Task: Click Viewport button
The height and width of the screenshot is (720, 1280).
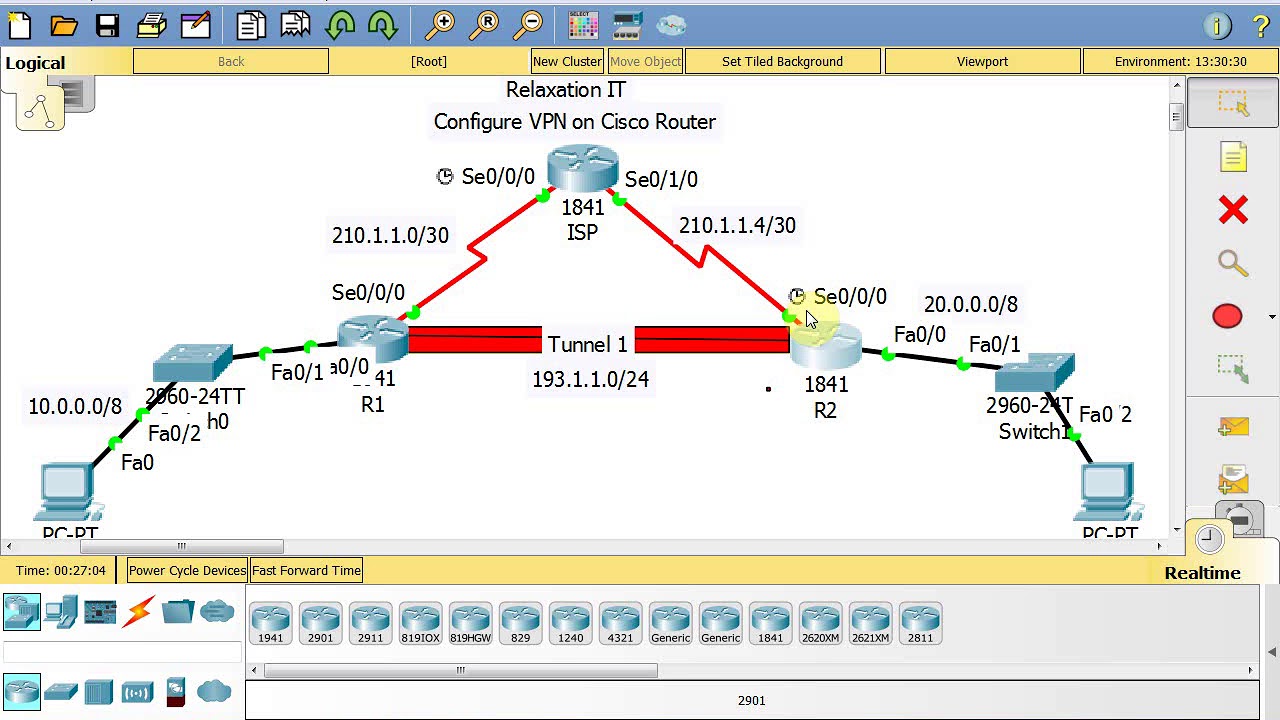Action: click(x=982, y=62)
